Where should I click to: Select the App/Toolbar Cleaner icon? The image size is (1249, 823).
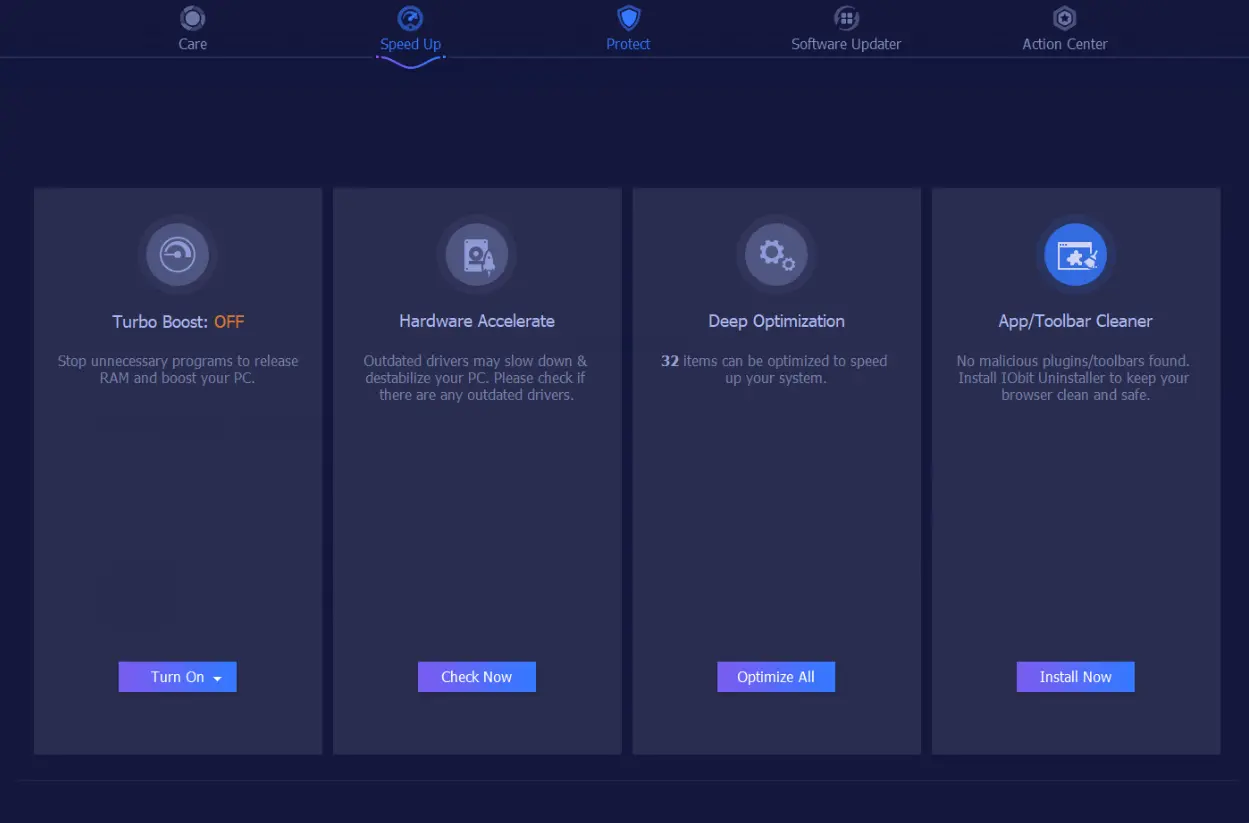(1075, 254)
